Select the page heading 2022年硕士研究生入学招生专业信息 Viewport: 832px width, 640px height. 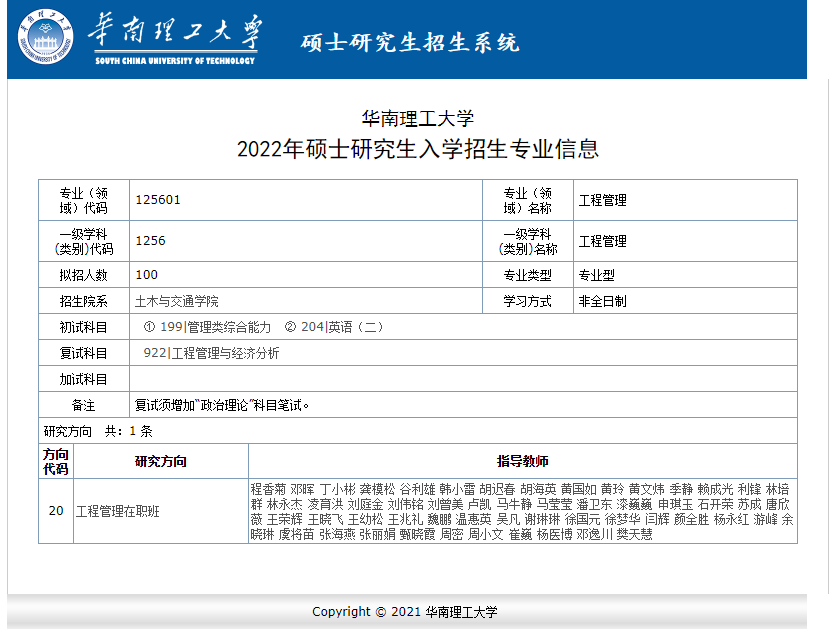click(418, 149)
